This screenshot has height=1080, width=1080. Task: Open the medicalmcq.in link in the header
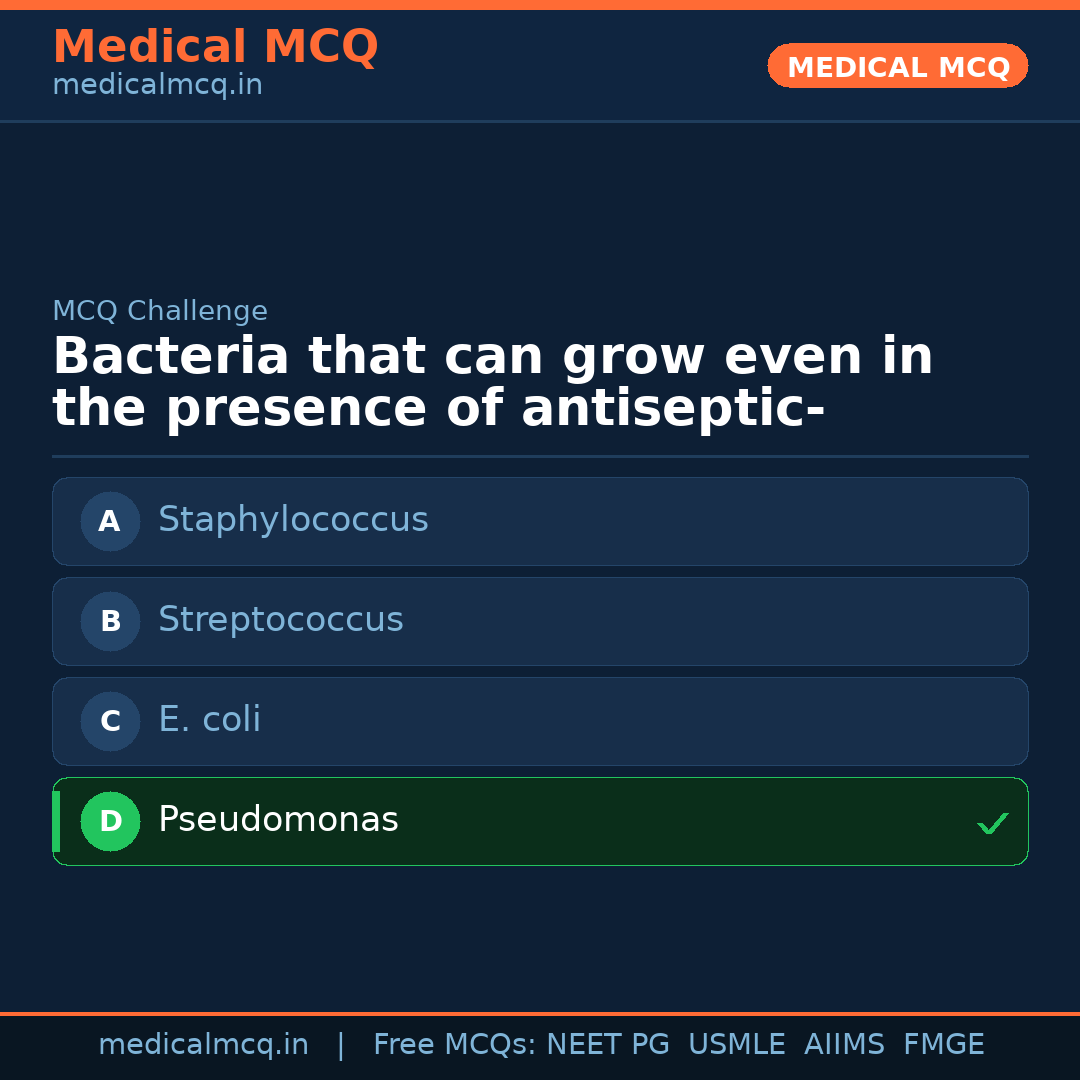pyautogui.click(x=156, y=84)
